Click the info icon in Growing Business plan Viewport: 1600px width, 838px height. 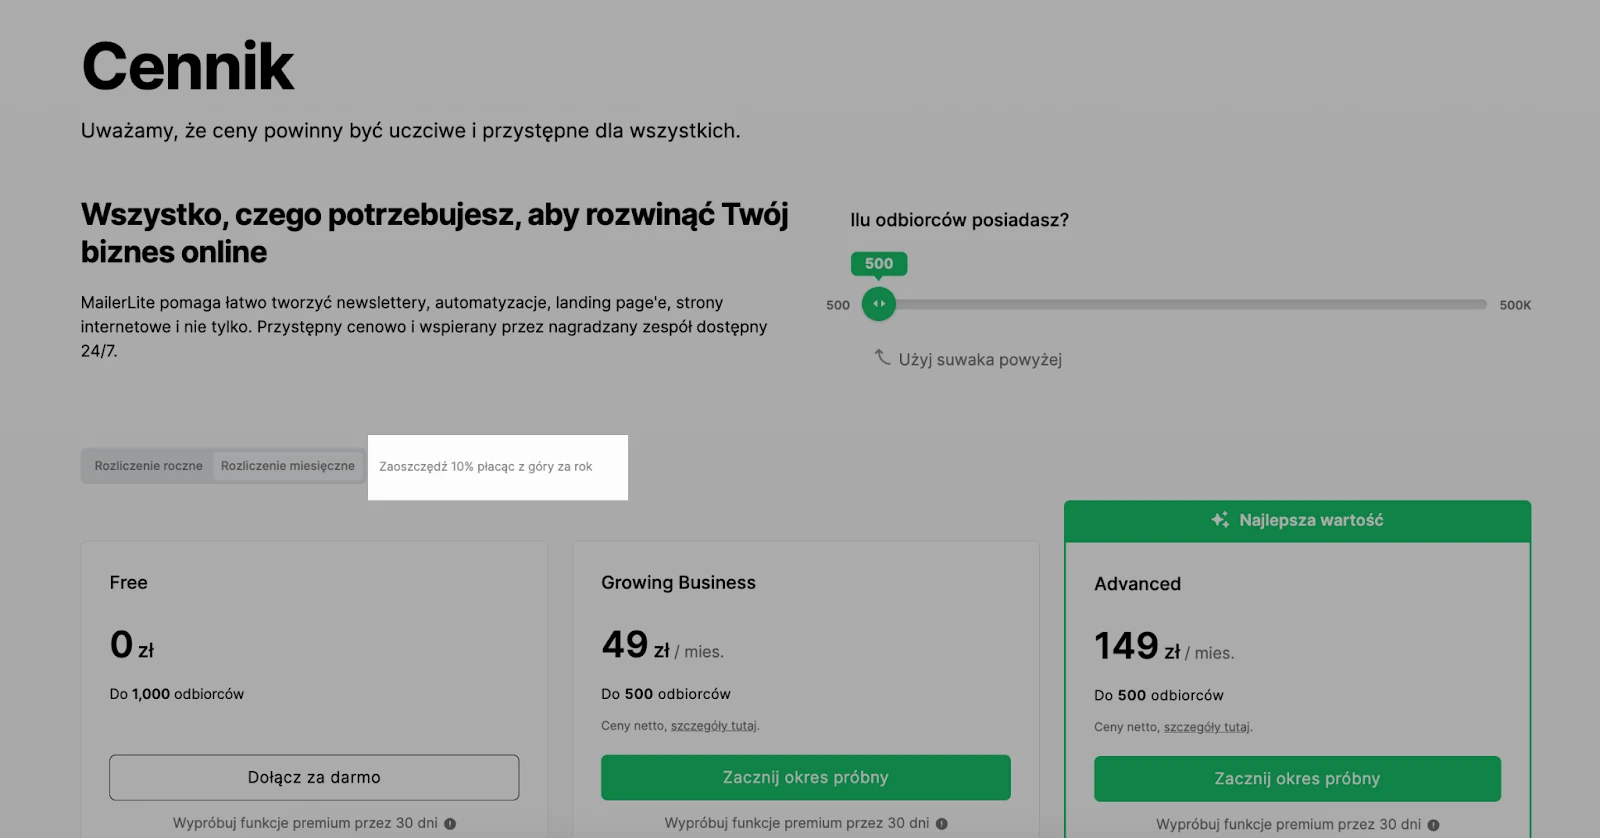click(x=942, y=824)
